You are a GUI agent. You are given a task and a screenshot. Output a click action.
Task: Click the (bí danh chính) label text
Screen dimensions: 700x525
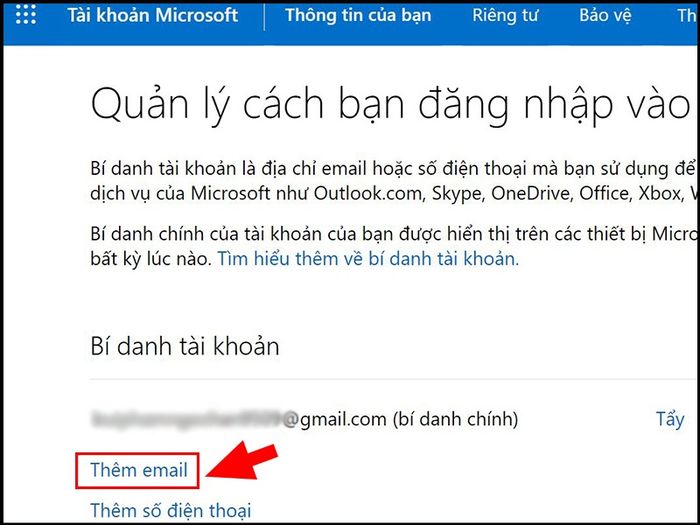[x=455, y=419]
